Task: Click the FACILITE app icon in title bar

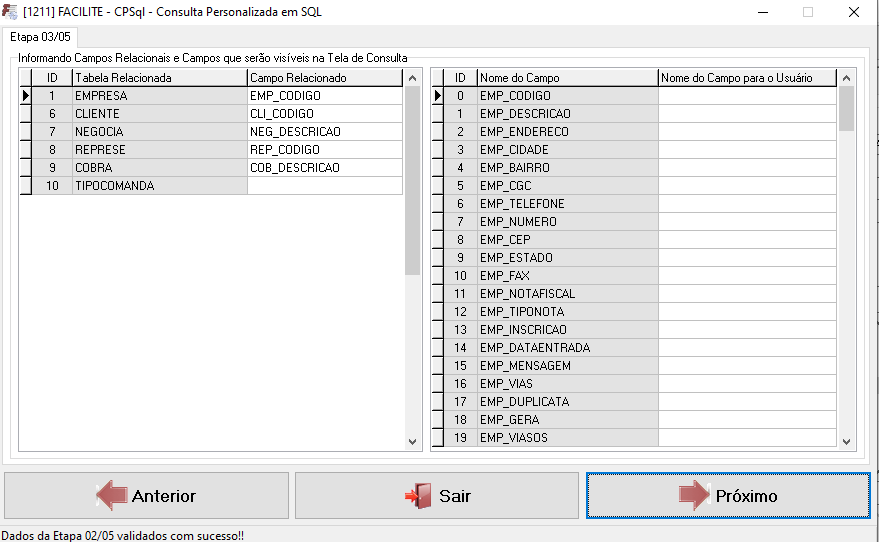Action: [x=10, y=12]
